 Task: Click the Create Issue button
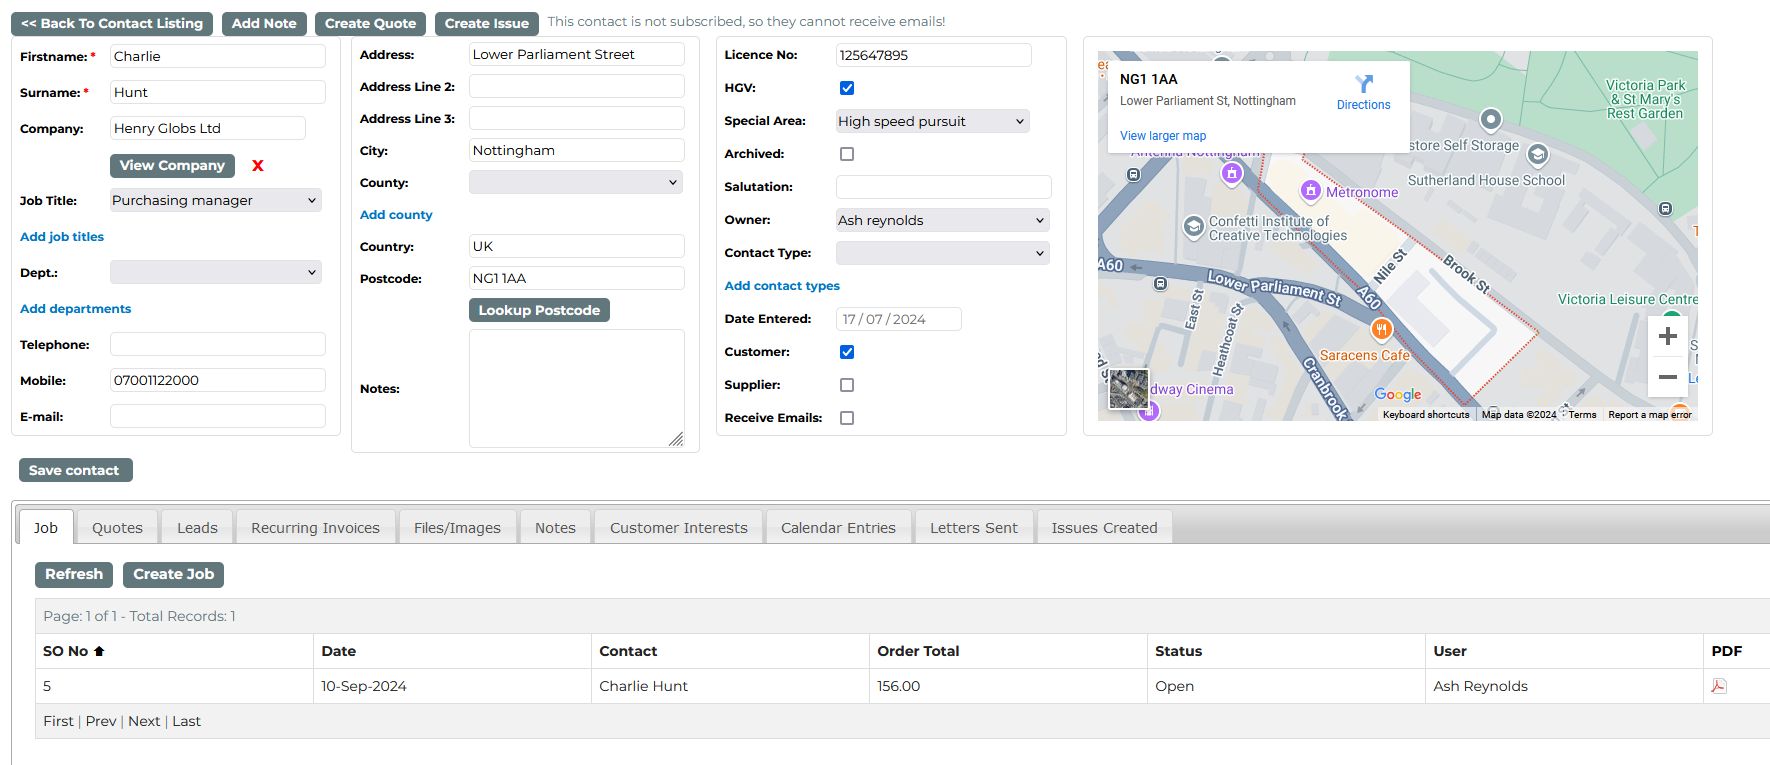click(x=487, y=23)
